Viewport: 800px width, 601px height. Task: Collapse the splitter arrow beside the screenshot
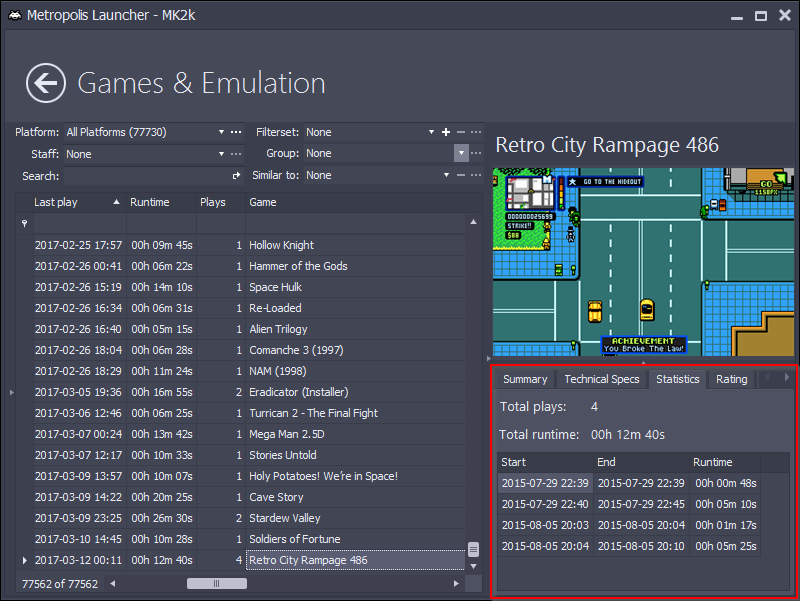click(488, 359)
